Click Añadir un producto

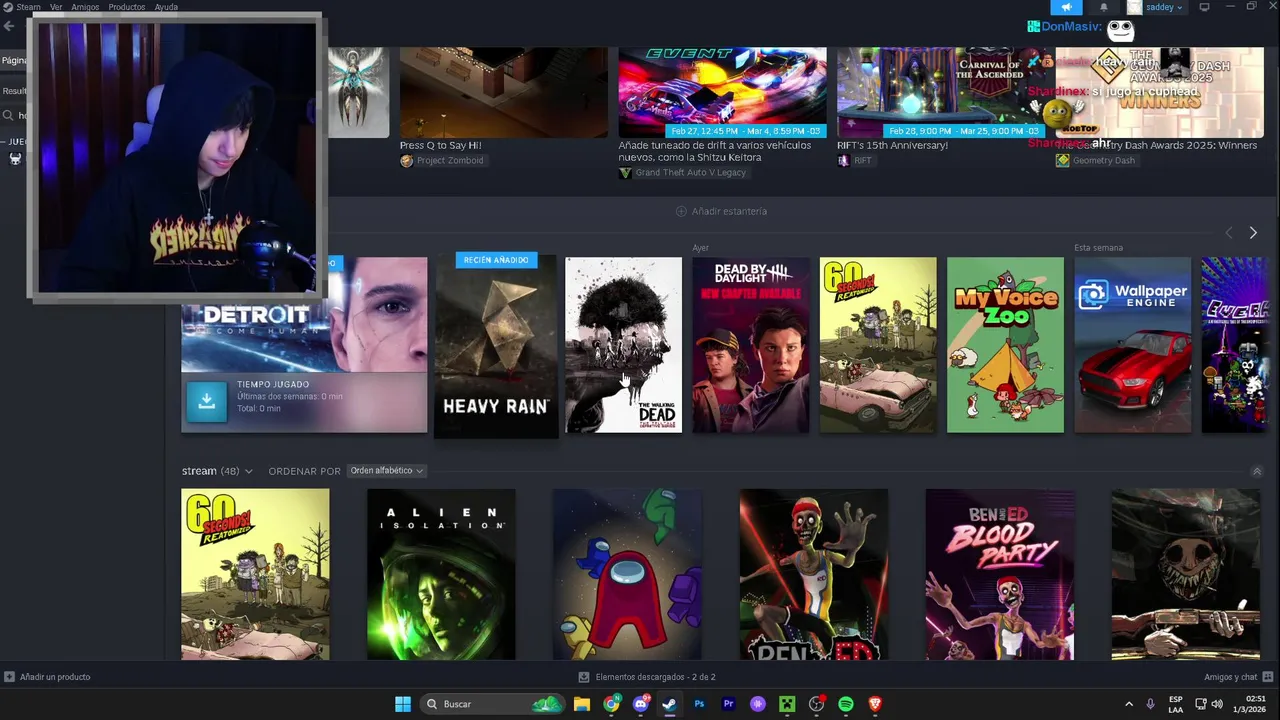(47, 677)
